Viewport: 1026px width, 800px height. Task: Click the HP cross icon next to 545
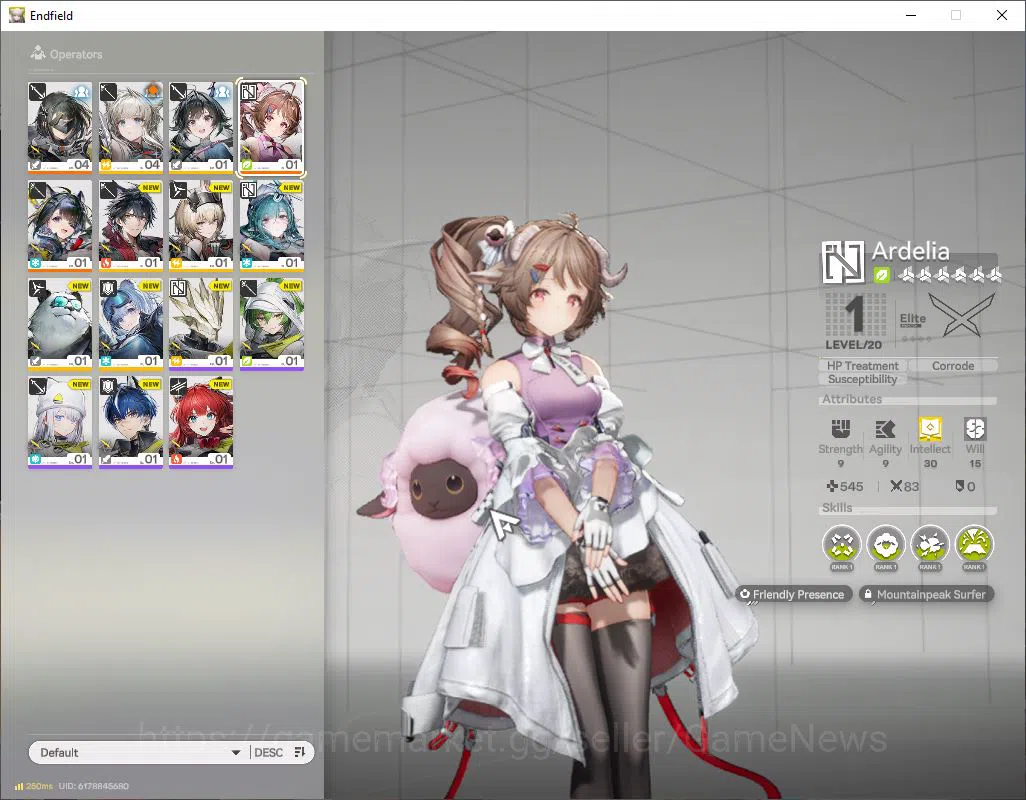point(832,486)
